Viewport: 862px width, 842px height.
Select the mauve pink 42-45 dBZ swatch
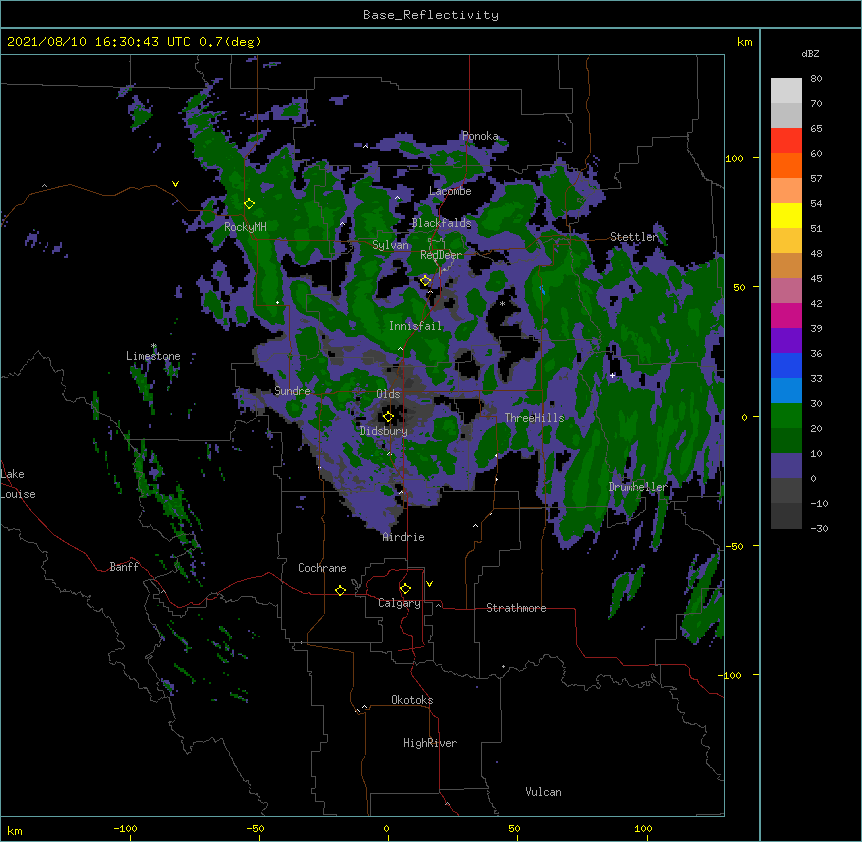click(786, 290)
